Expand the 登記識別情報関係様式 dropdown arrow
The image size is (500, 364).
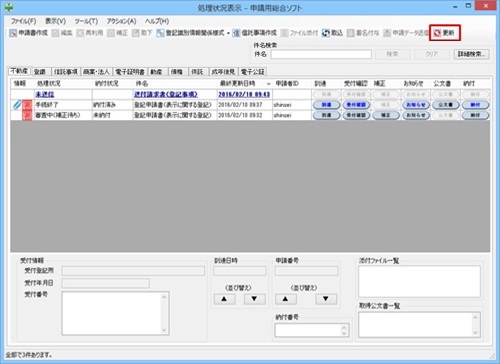pyautogui.click(x=229, y=33)
